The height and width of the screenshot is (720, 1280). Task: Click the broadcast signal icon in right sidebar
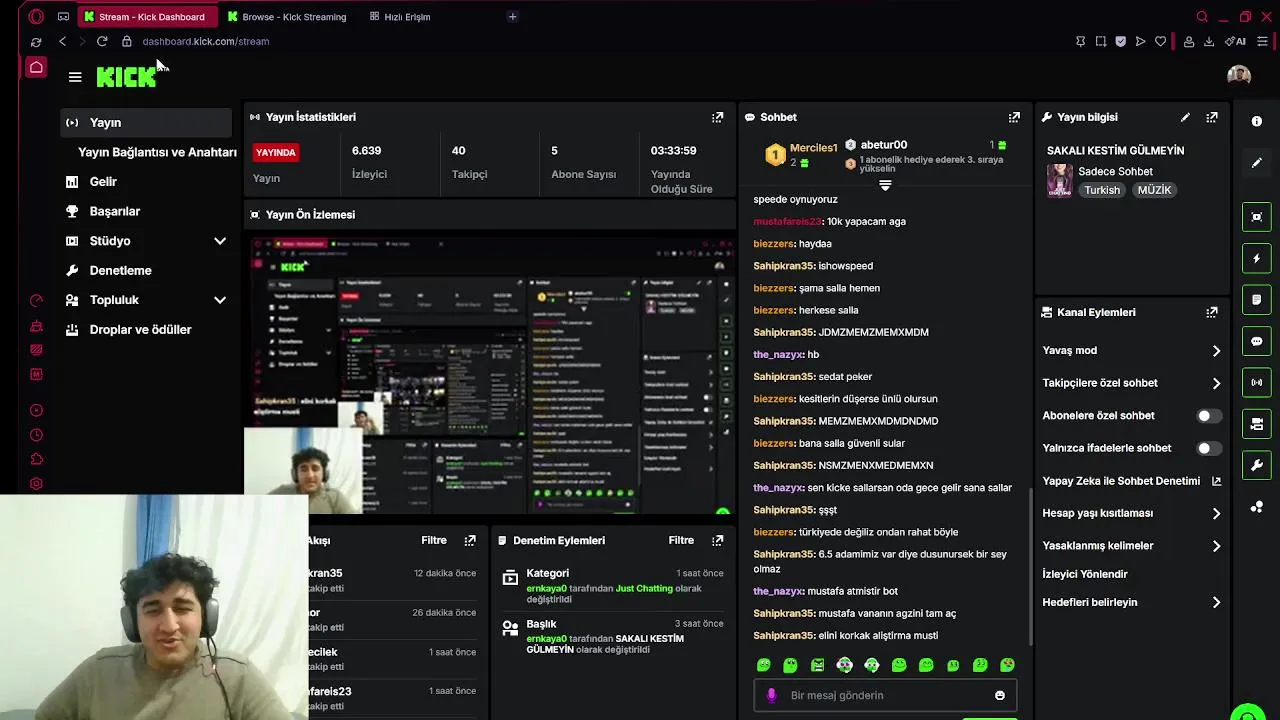(x=1257, y=382)
